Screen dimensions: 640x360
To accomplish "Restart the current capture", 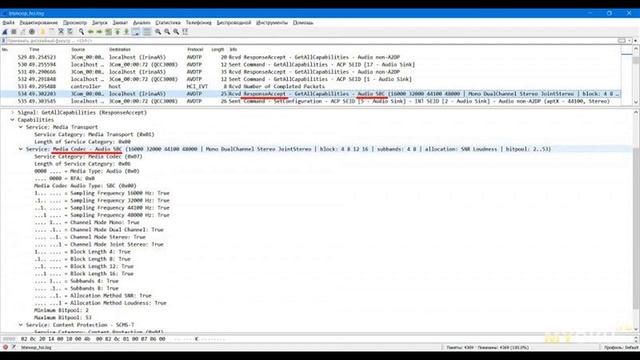I will [23, 32].
